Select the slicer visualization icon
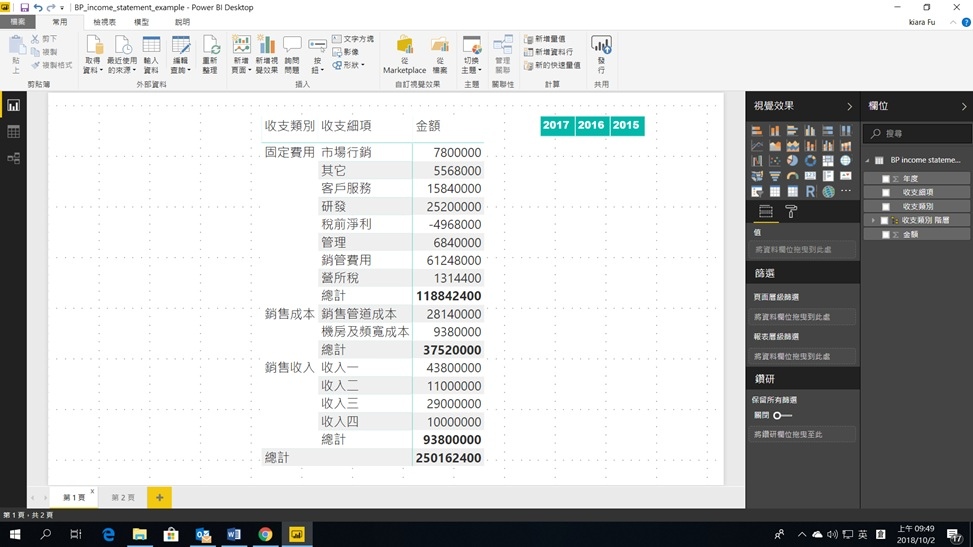Image resolution: width=973 pixels, height=547 pixels. coord(757,191)
